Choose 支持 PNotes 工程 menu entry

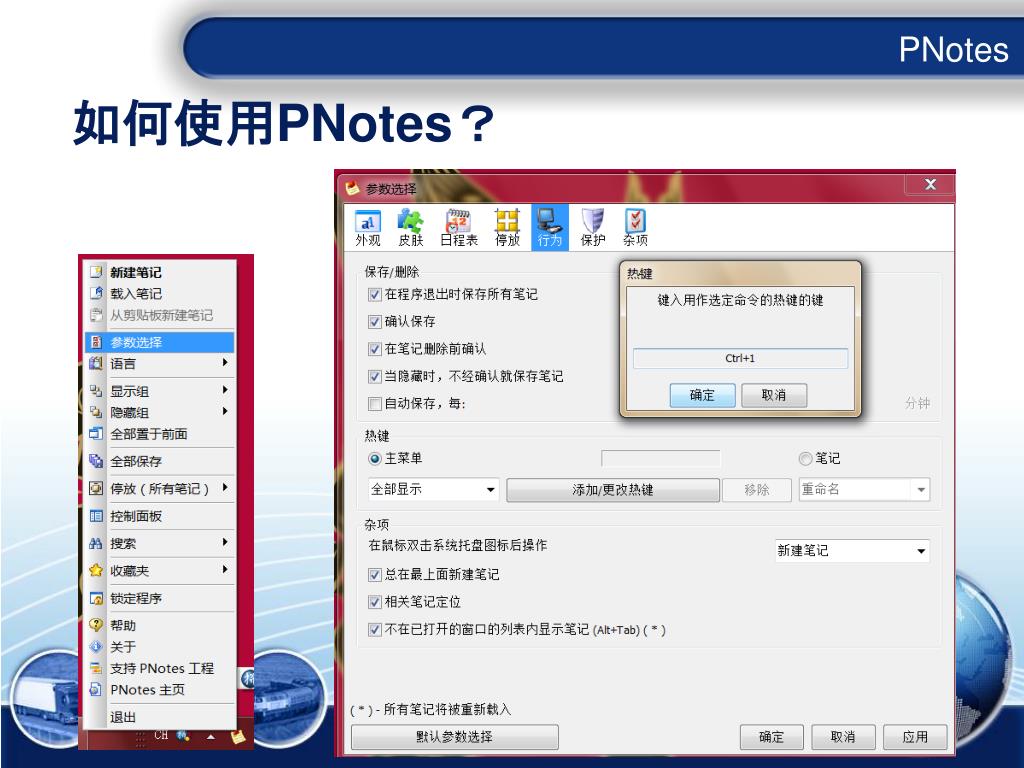click(160, 668)
